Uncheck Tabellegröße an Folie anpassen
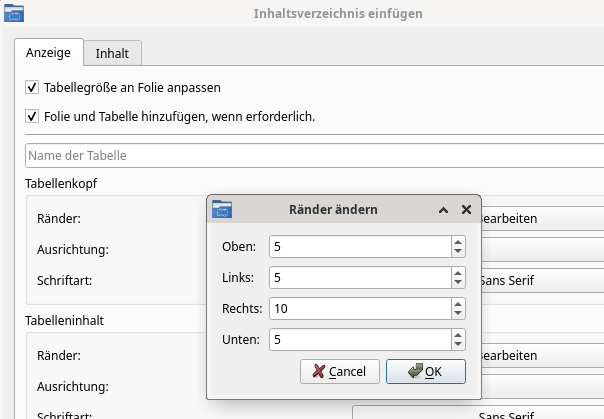Viewport: 604px width, 419px height. click(32, 88)
